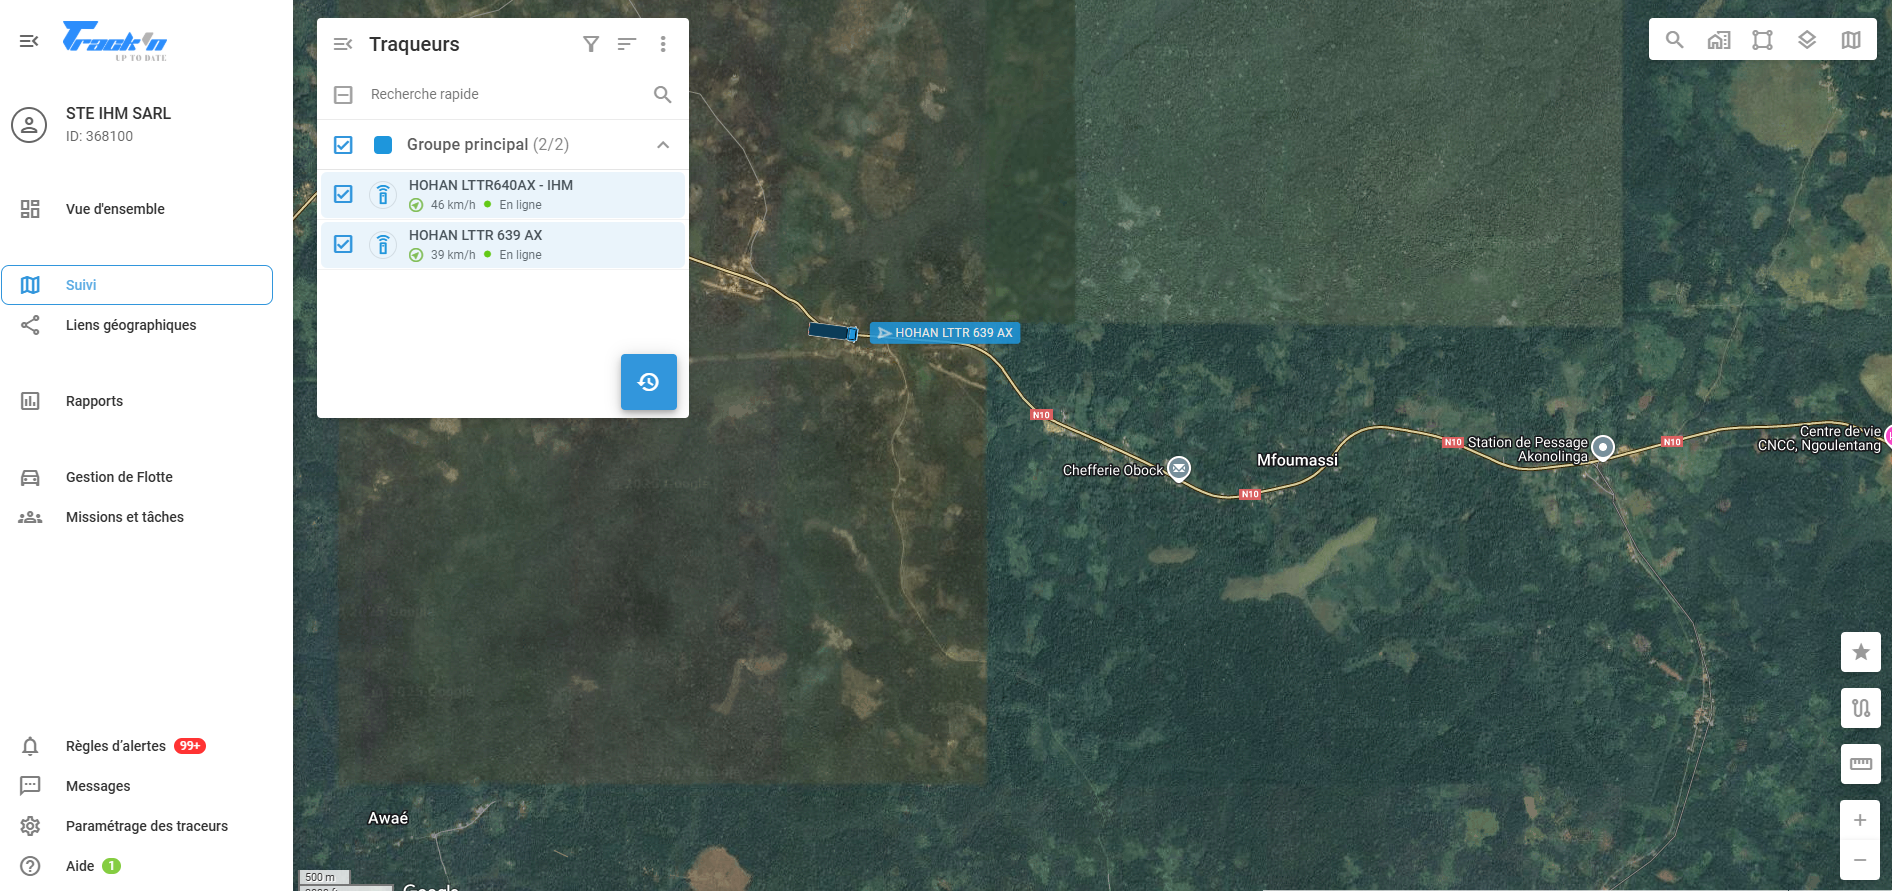
Task: Open the geofence drawing tool
Action: [x=1762, y=40]
